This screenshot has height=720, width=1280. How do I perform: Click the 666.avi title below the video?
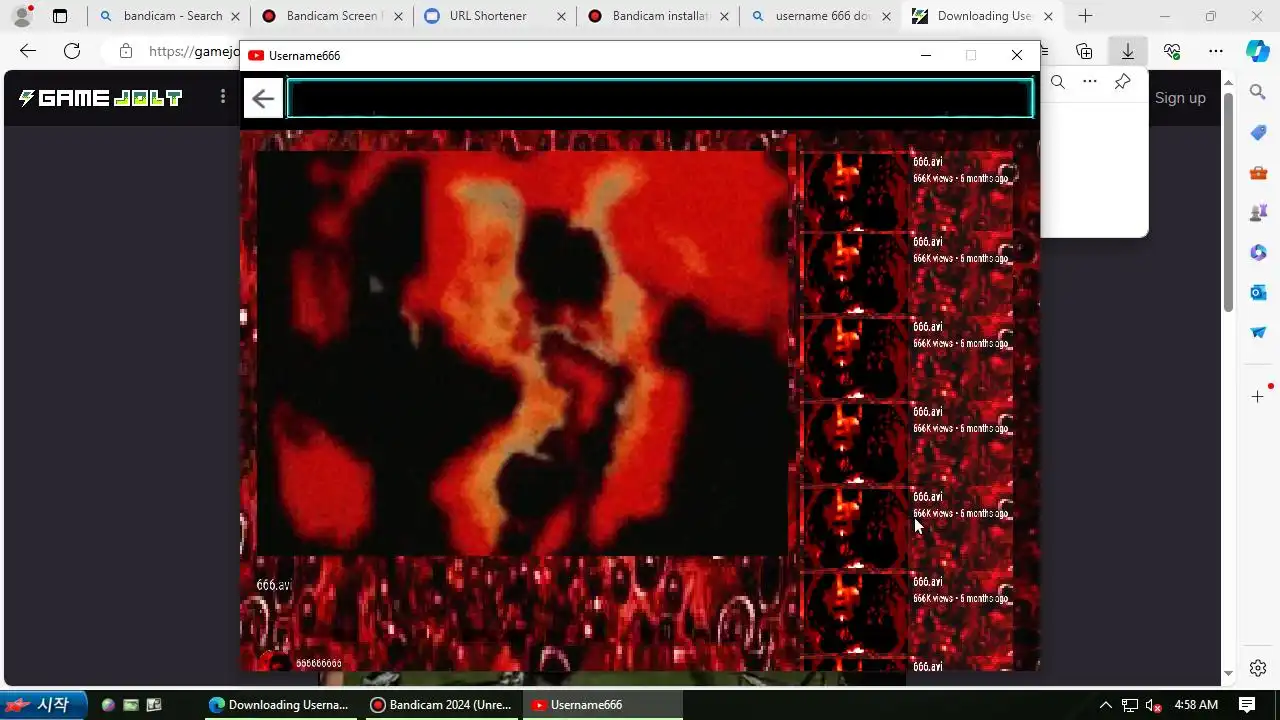pos(274,585)
